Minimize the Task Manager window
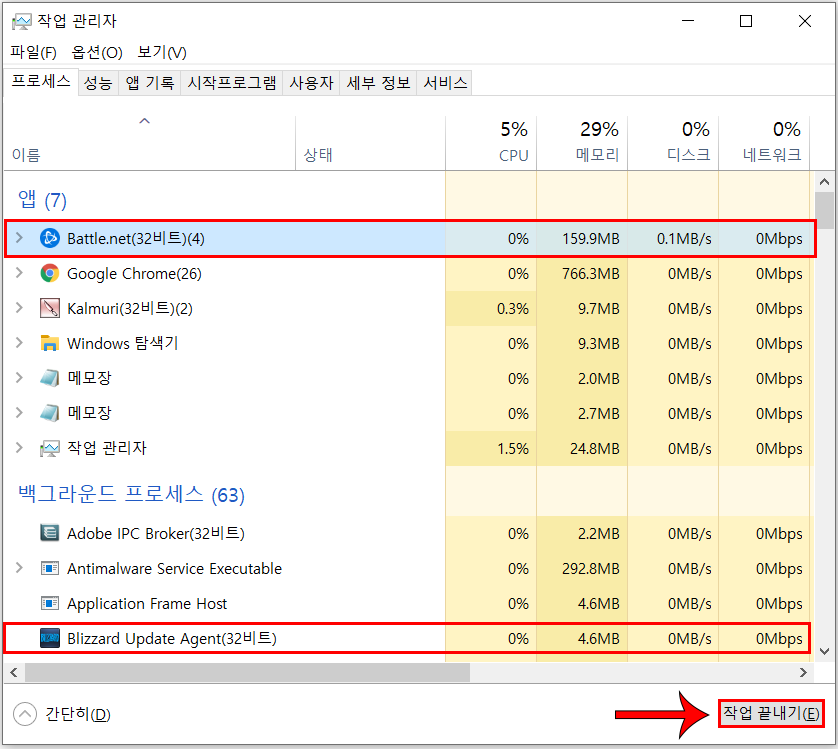838x749 pixels. (688, 21)
